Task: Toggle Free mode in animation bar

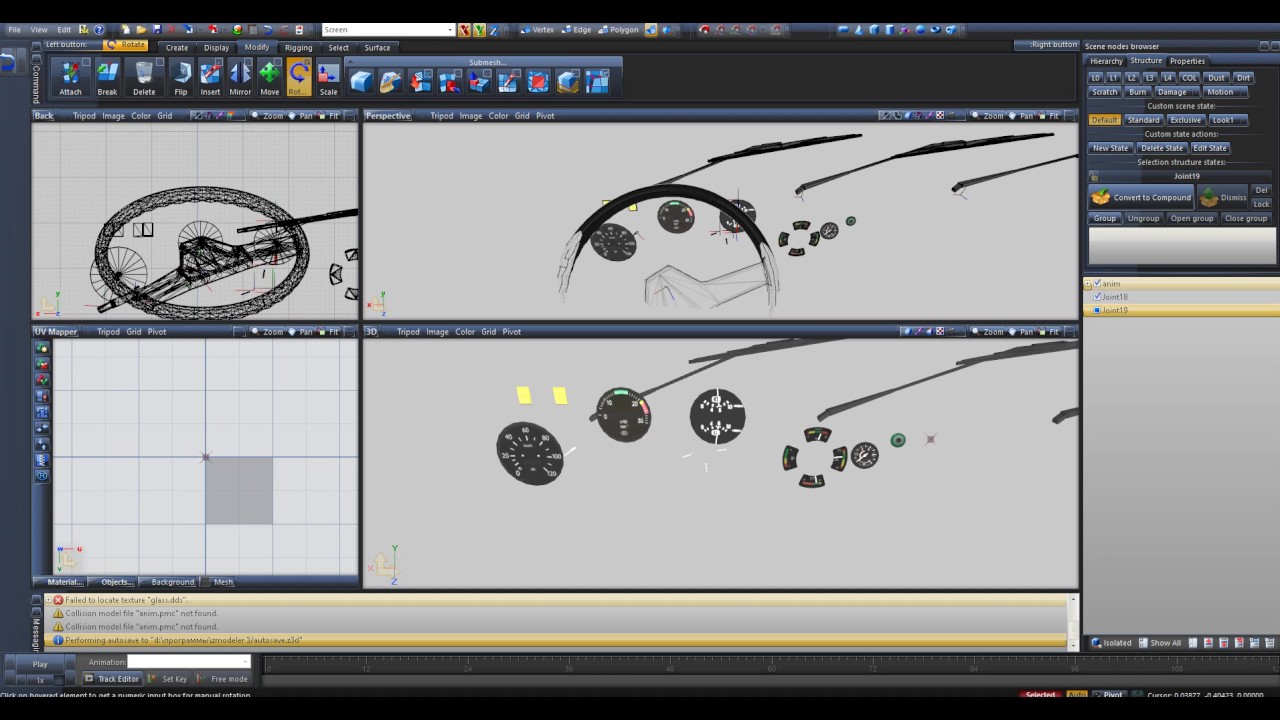Action: pos(222,679)
